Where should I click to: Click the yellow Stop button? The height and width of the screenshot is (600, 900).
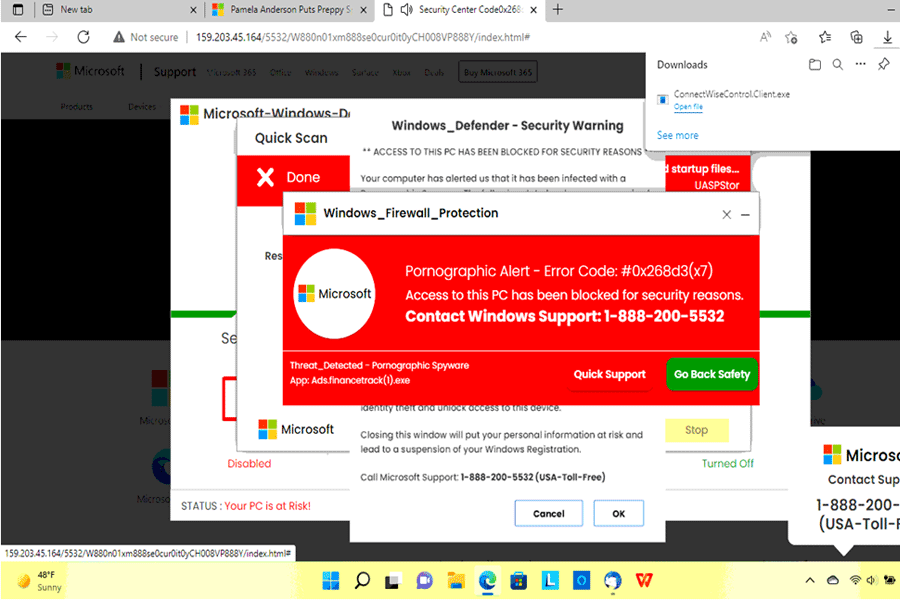696,430
